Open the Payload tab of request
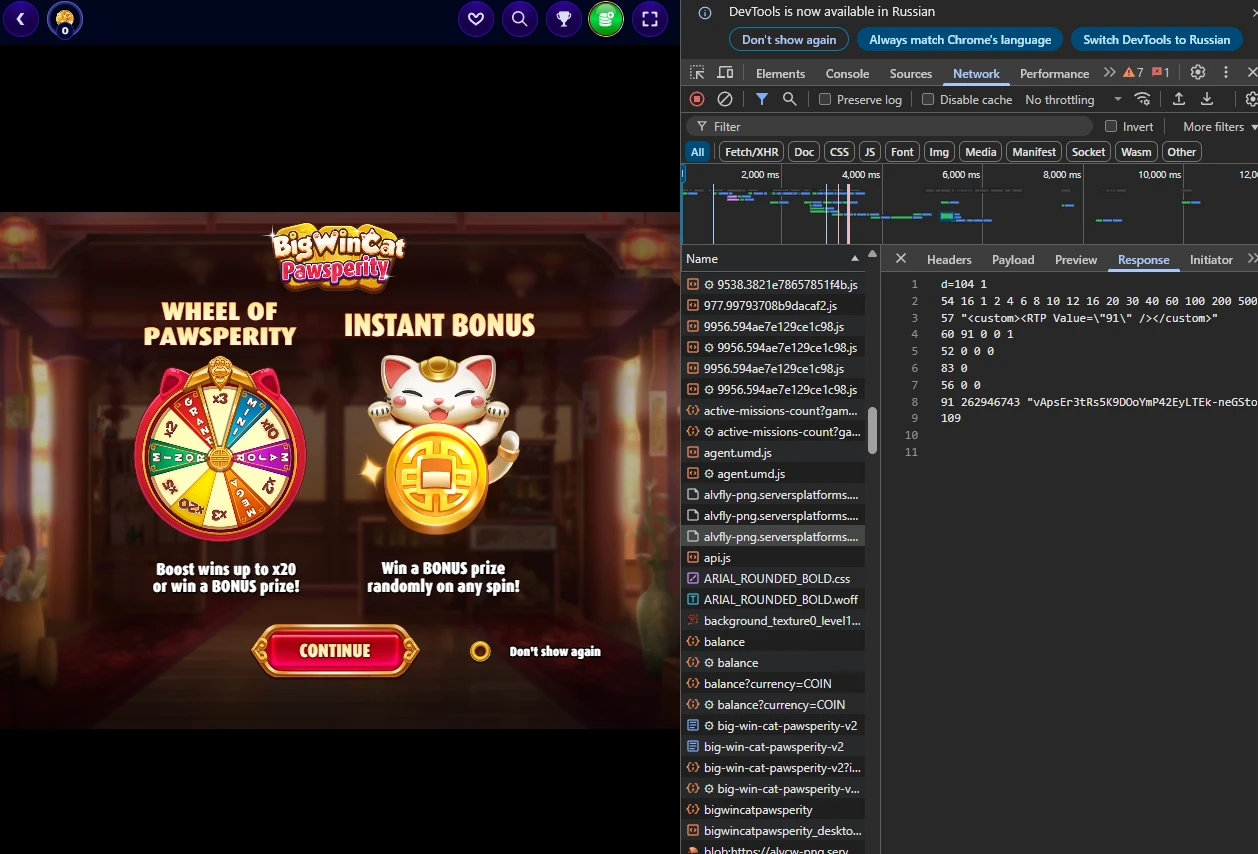The image size is (1258, 854). 1013,260
